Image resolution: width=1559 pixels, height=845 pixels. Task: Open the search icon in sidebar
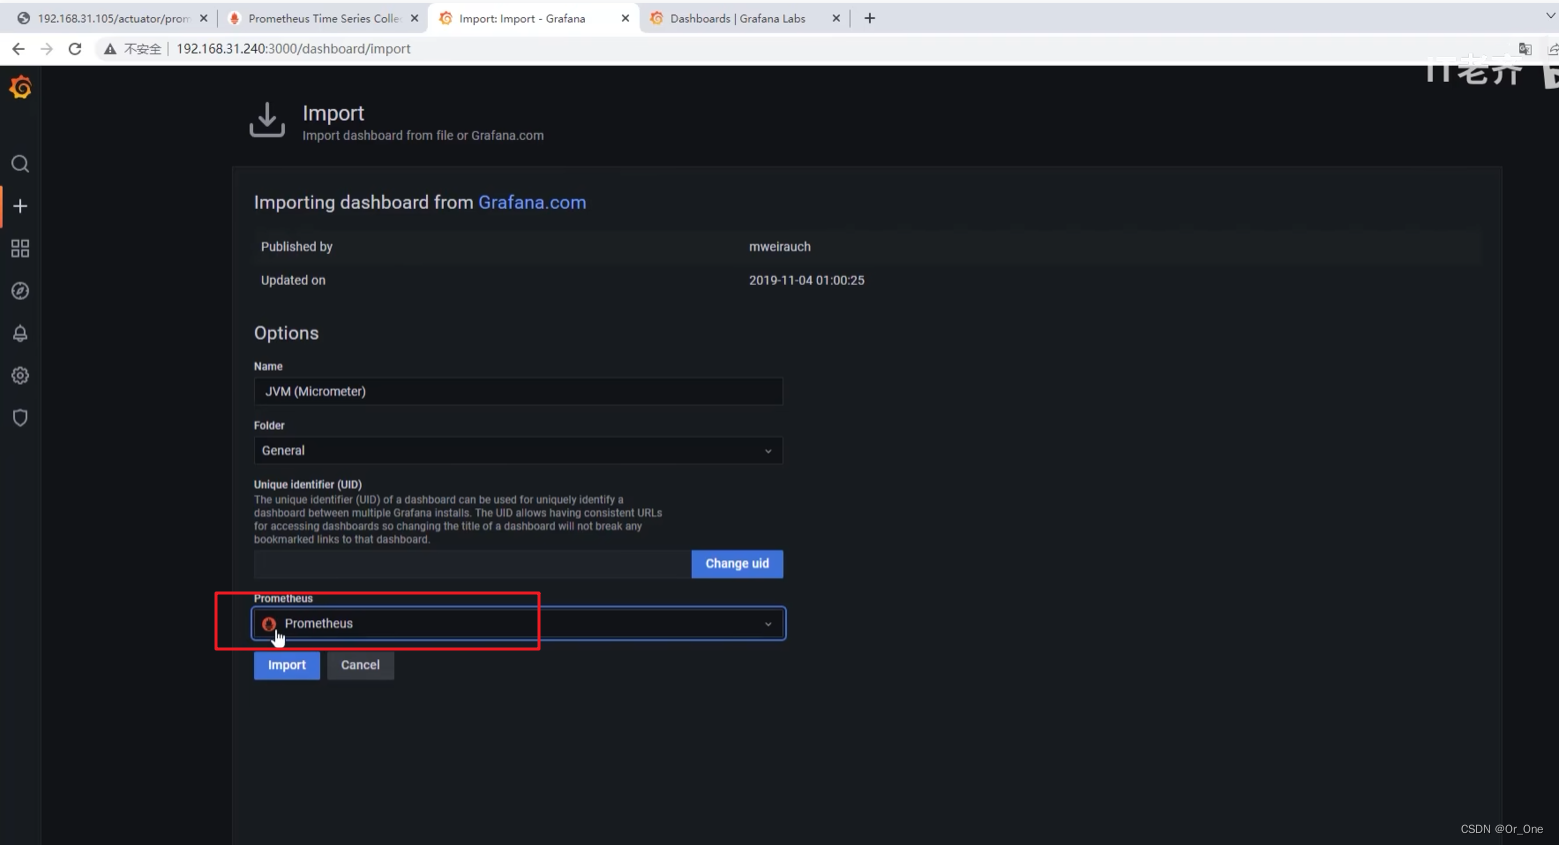[x=20, y=164]
